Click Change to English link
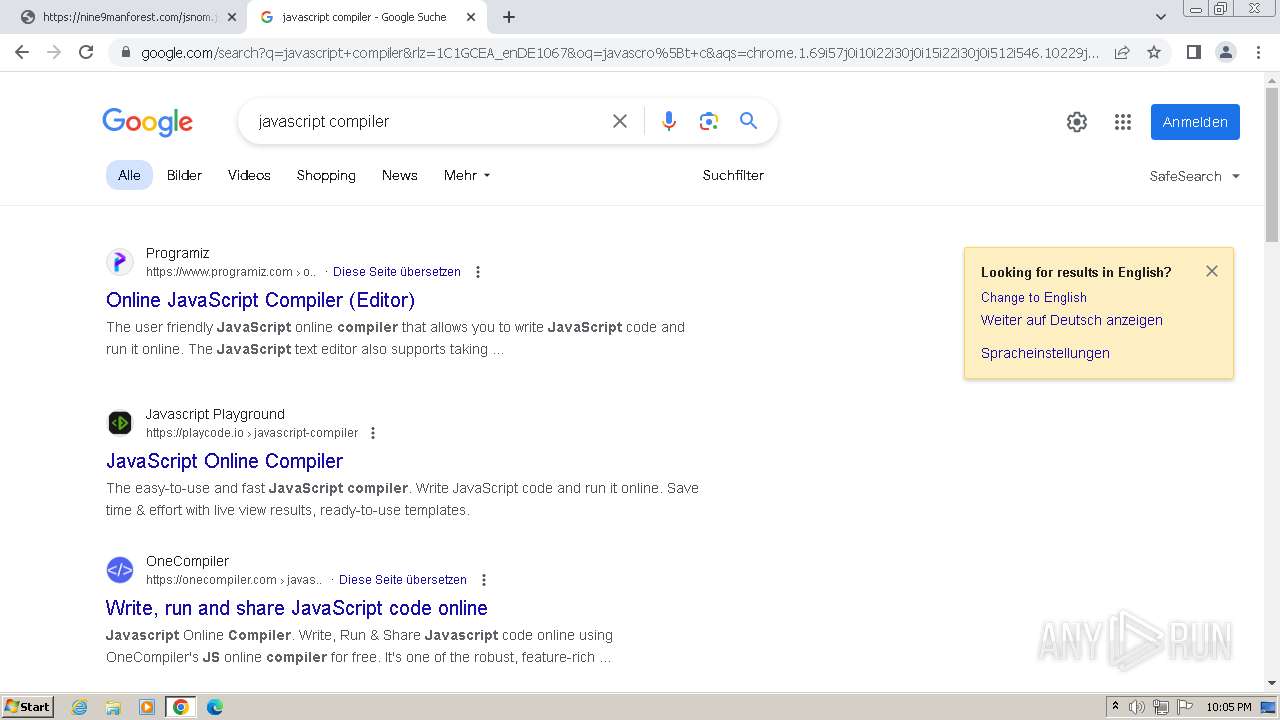The height and width of the screenshot is (720, 1280). [x=1033, y=297]
